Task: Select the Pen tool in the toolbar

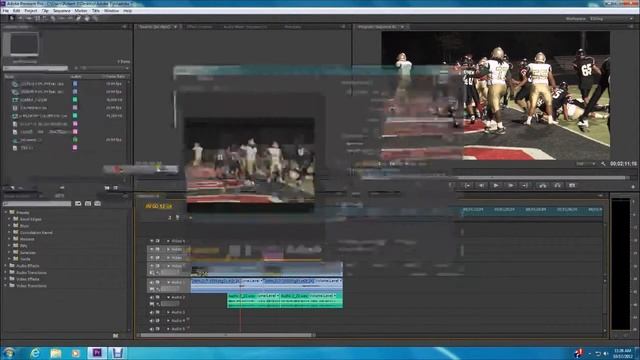Action: (78, 18)
